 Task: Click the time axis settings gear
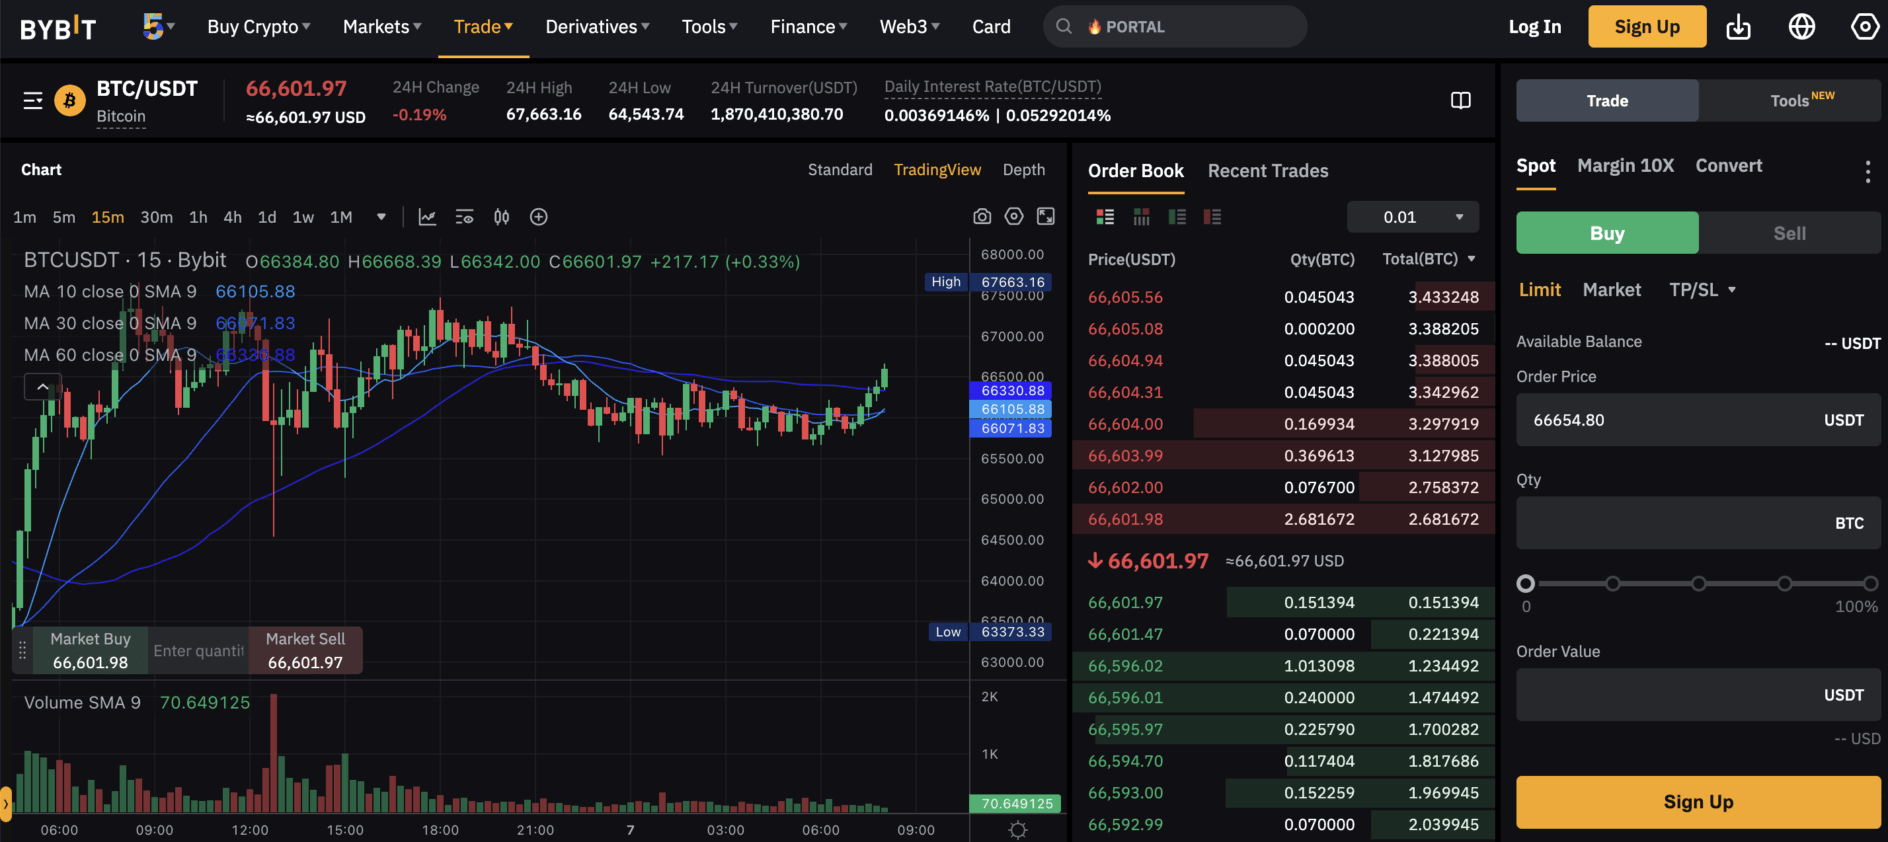(1018, 830)
